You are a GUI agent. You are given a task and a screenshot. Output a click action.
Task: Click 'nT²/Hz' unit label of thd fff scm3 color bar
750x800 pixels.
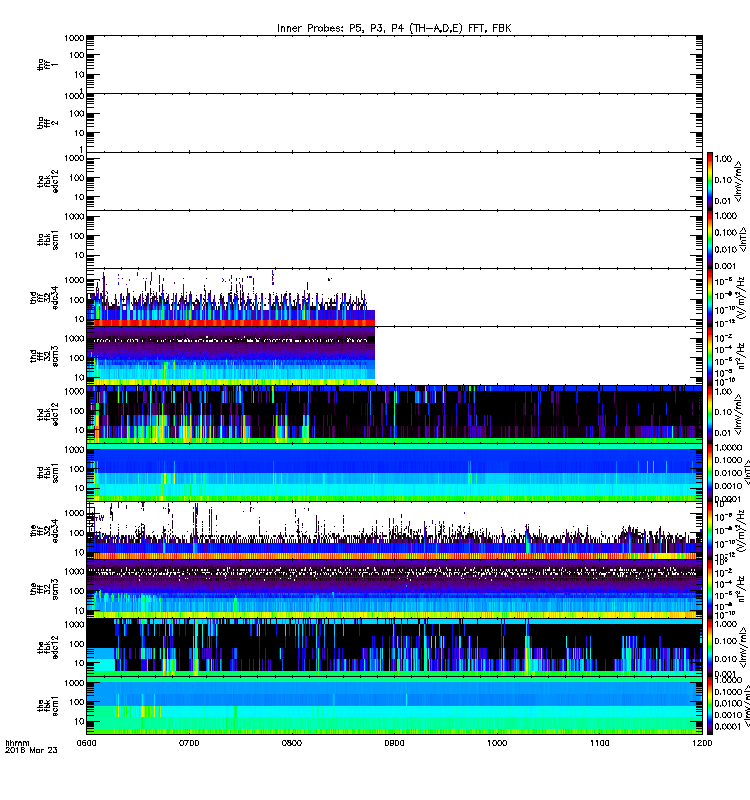click(x=740, y=356)
